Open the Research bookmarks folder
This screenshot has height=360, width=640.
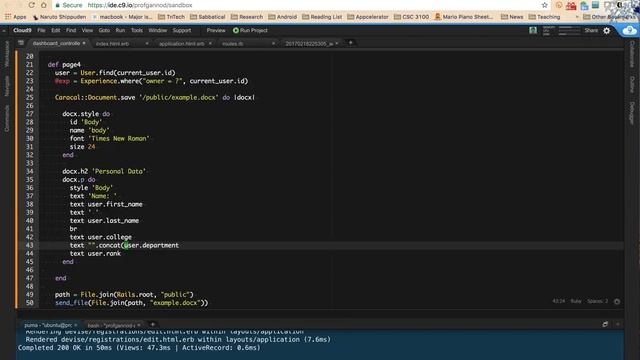tap(247, 17)
